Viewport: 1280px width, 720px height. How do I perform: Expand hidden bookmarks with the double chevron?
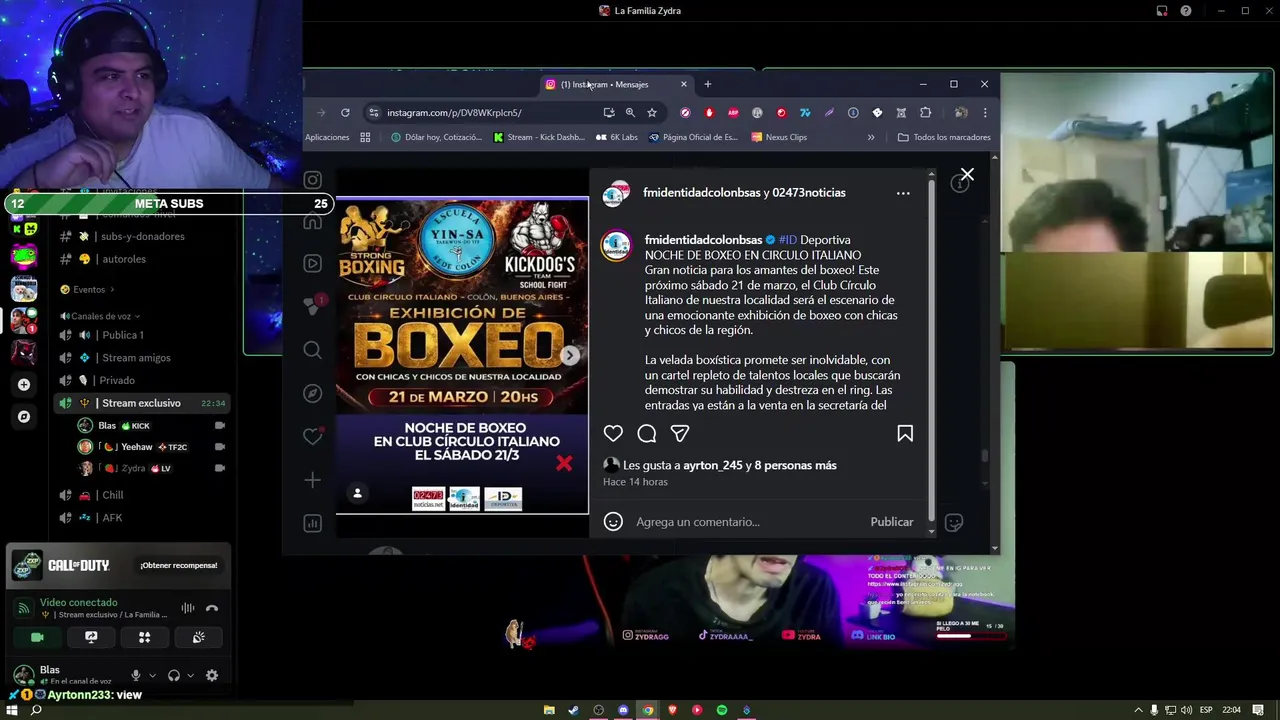(871, 137)
